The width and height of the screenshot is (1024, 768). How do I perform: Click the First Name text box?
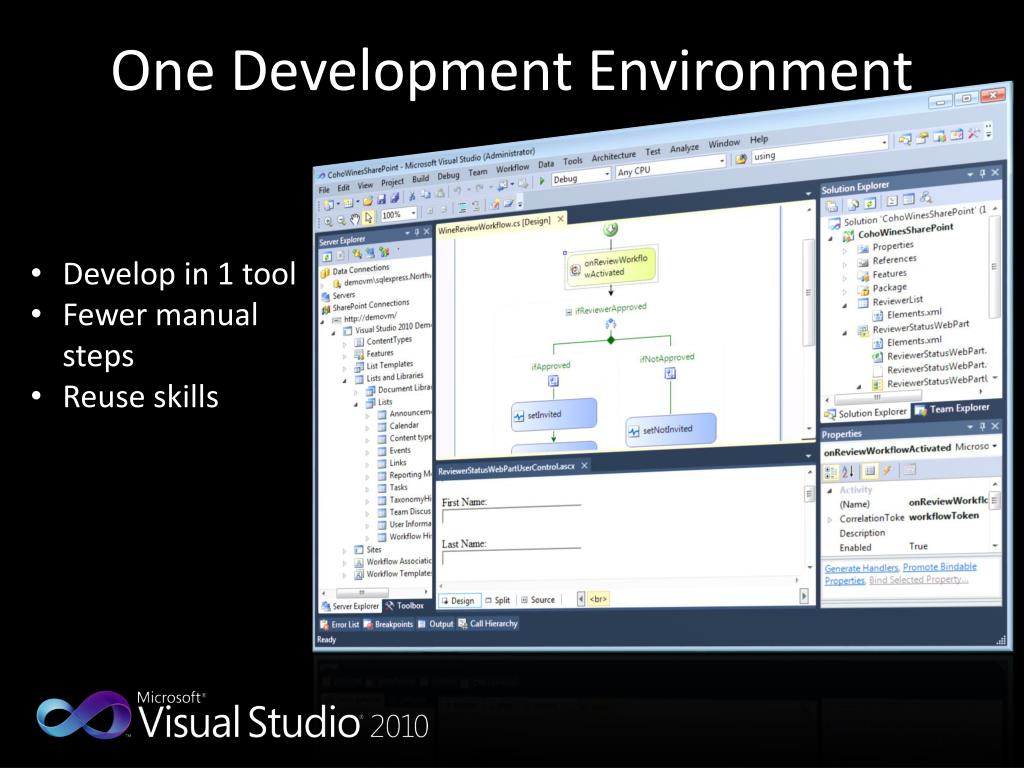tap(511, 515)
